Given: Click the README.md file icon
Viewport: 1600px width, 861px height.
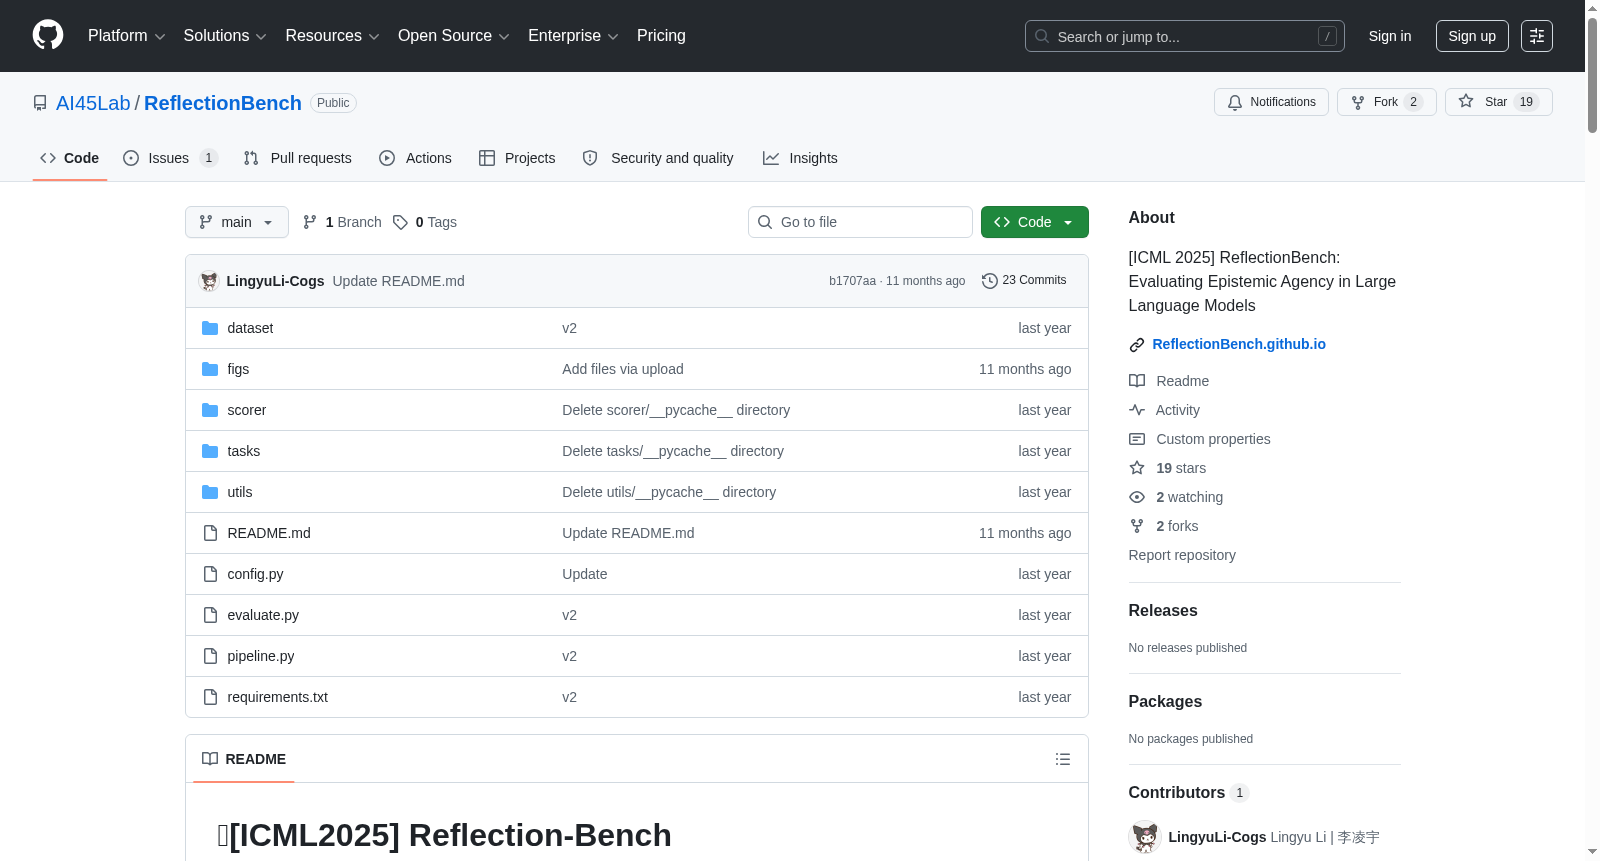Looking at the screenshot, I should [210, 533].
